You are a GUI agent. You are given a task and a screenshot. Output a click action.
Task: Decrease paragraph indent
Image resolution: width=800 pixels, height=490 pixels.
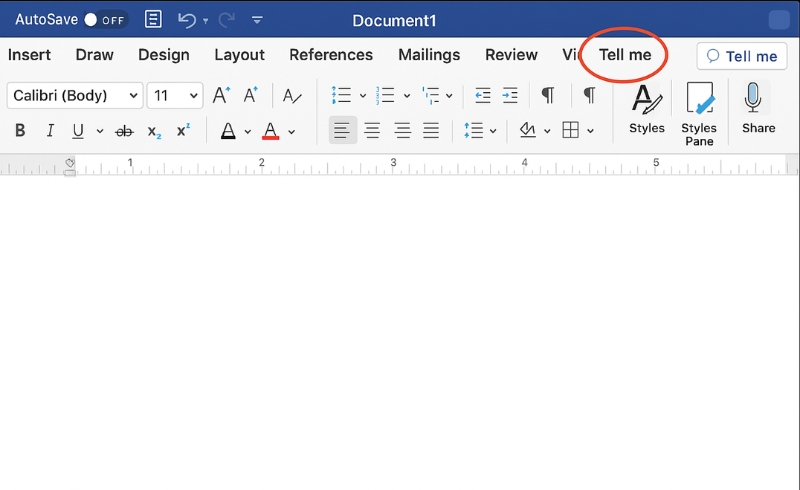click(x=483, y=95)
